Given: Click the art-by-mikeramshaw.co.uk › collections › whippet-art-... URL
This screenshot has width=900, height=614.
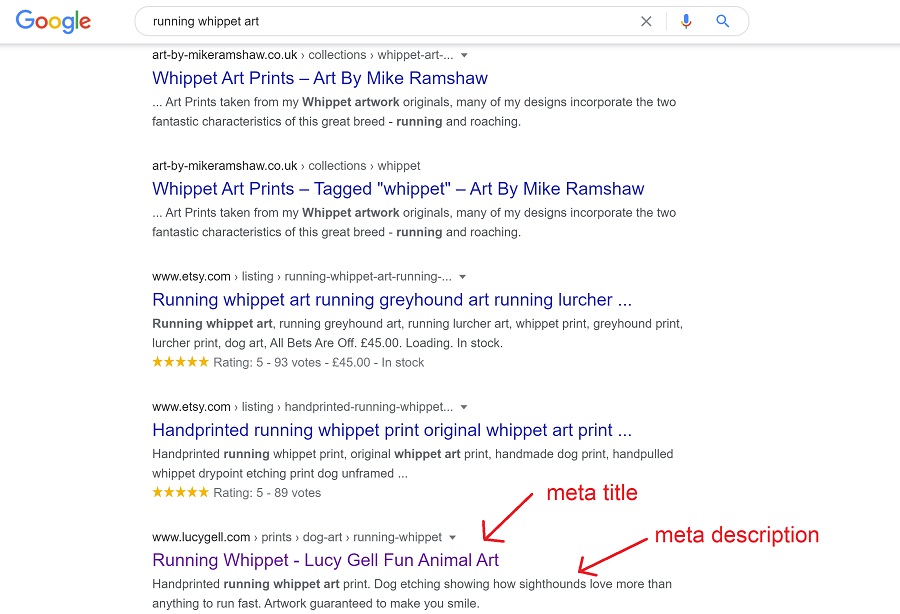Looking at the screenshot, I should point(302,55).
